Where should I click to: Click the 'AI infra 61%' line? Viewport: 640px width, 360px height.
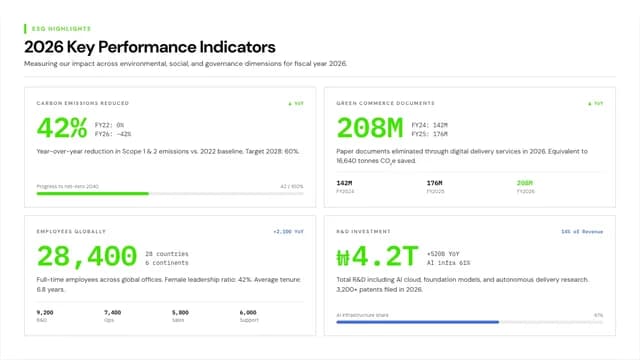pyautogui.click(x=449, y=263)
